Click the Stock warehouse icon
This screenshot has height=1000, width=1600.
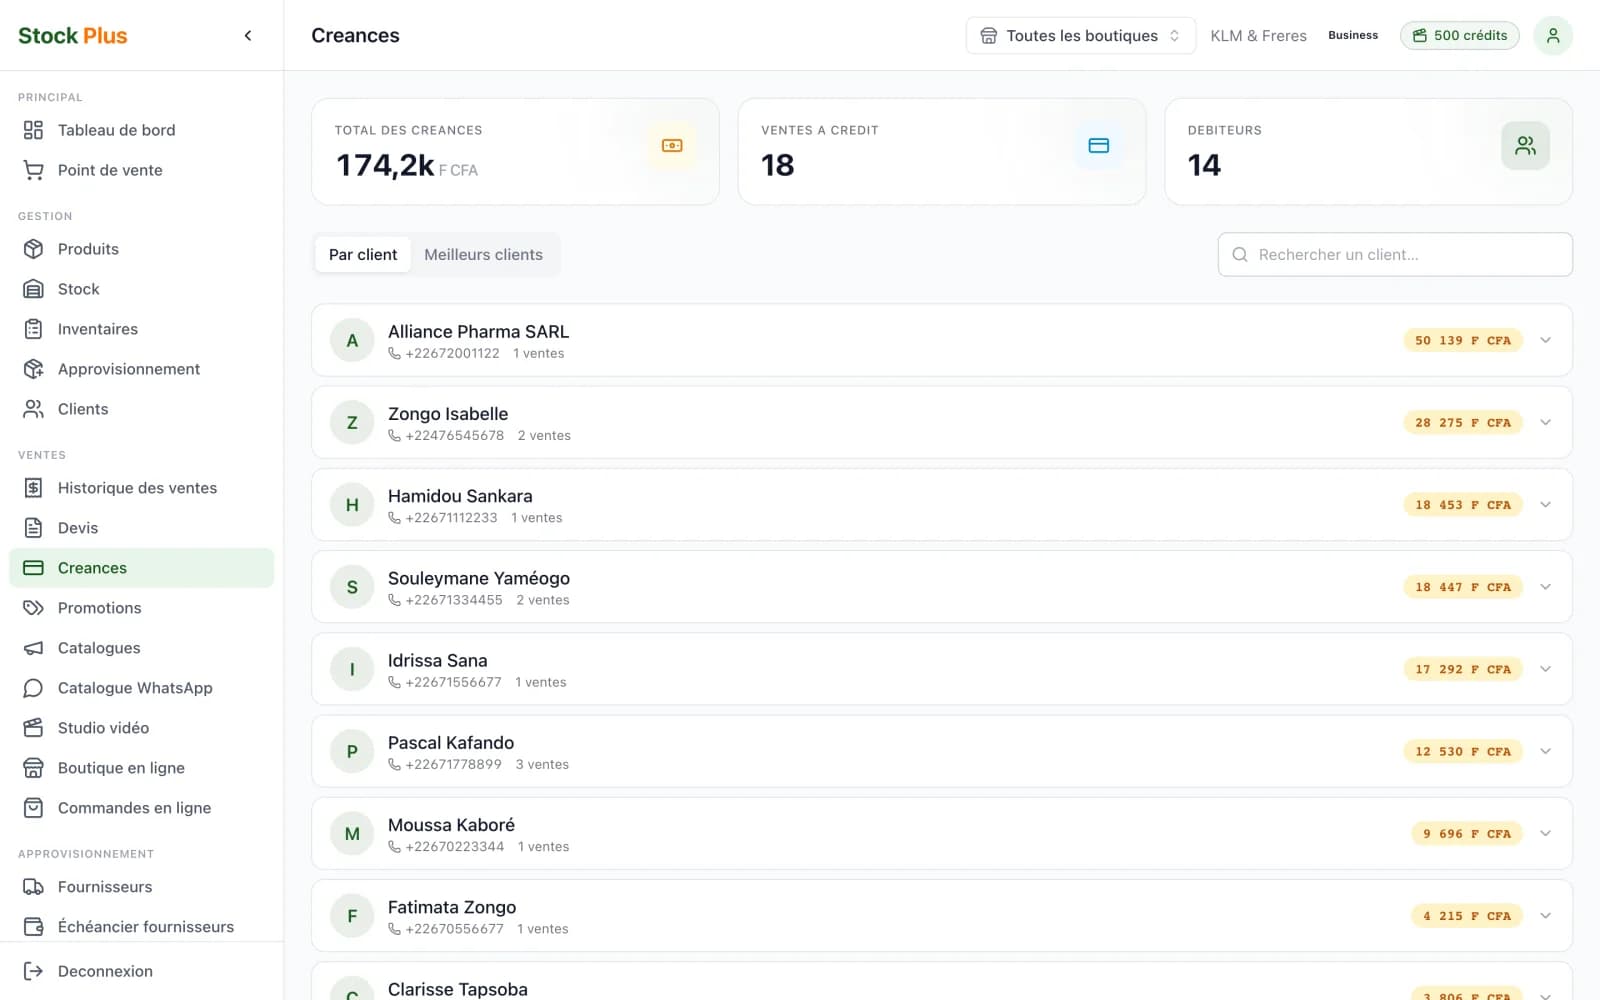[x=33, y=289]
